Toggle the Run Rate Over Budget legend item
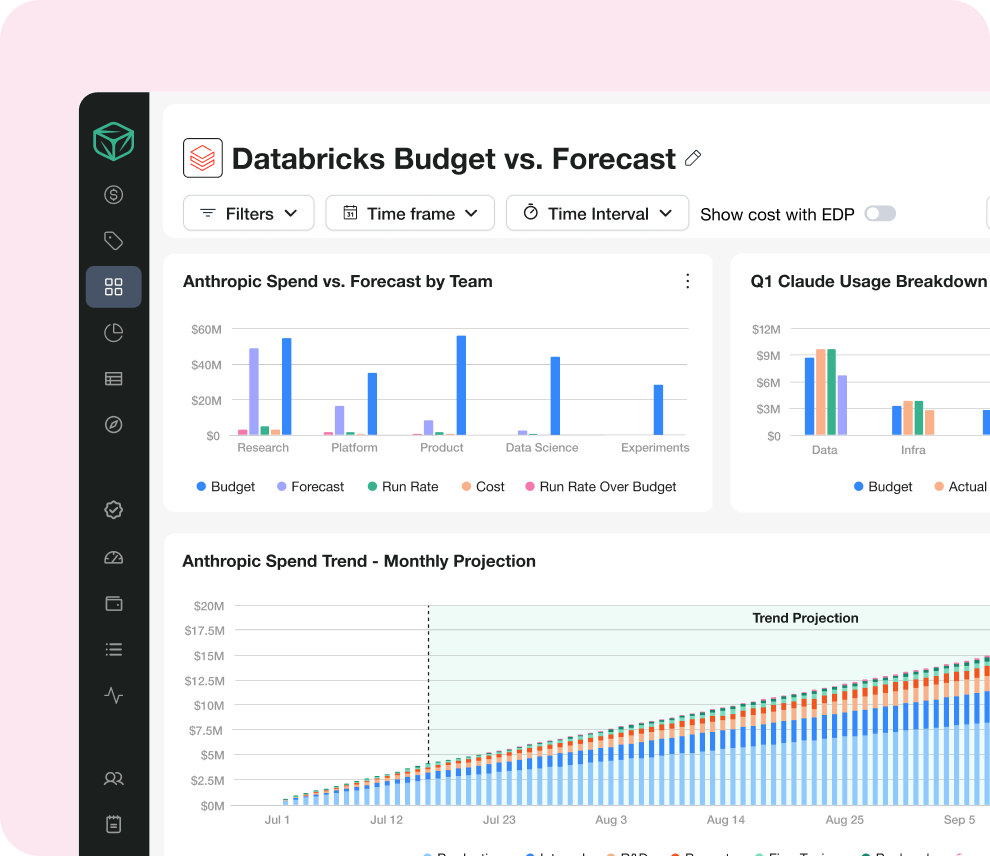The width and height of the screenshot is (990, 856). pyautogui.click(x=600, y=487)
